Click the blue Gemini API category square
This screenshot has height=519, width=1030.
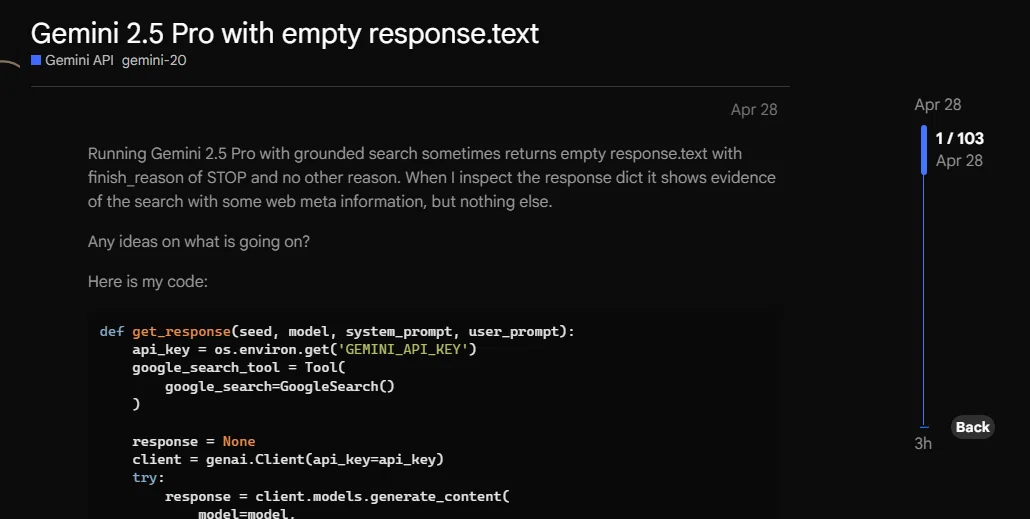click(x=36, y=60)
